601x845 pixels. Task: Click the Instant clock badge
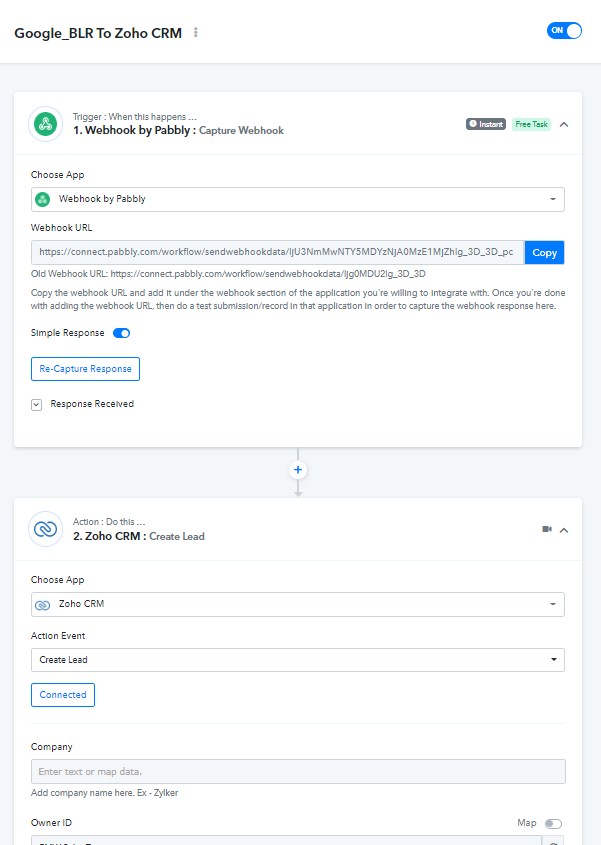pyautogui.click(x=486, y=124)
